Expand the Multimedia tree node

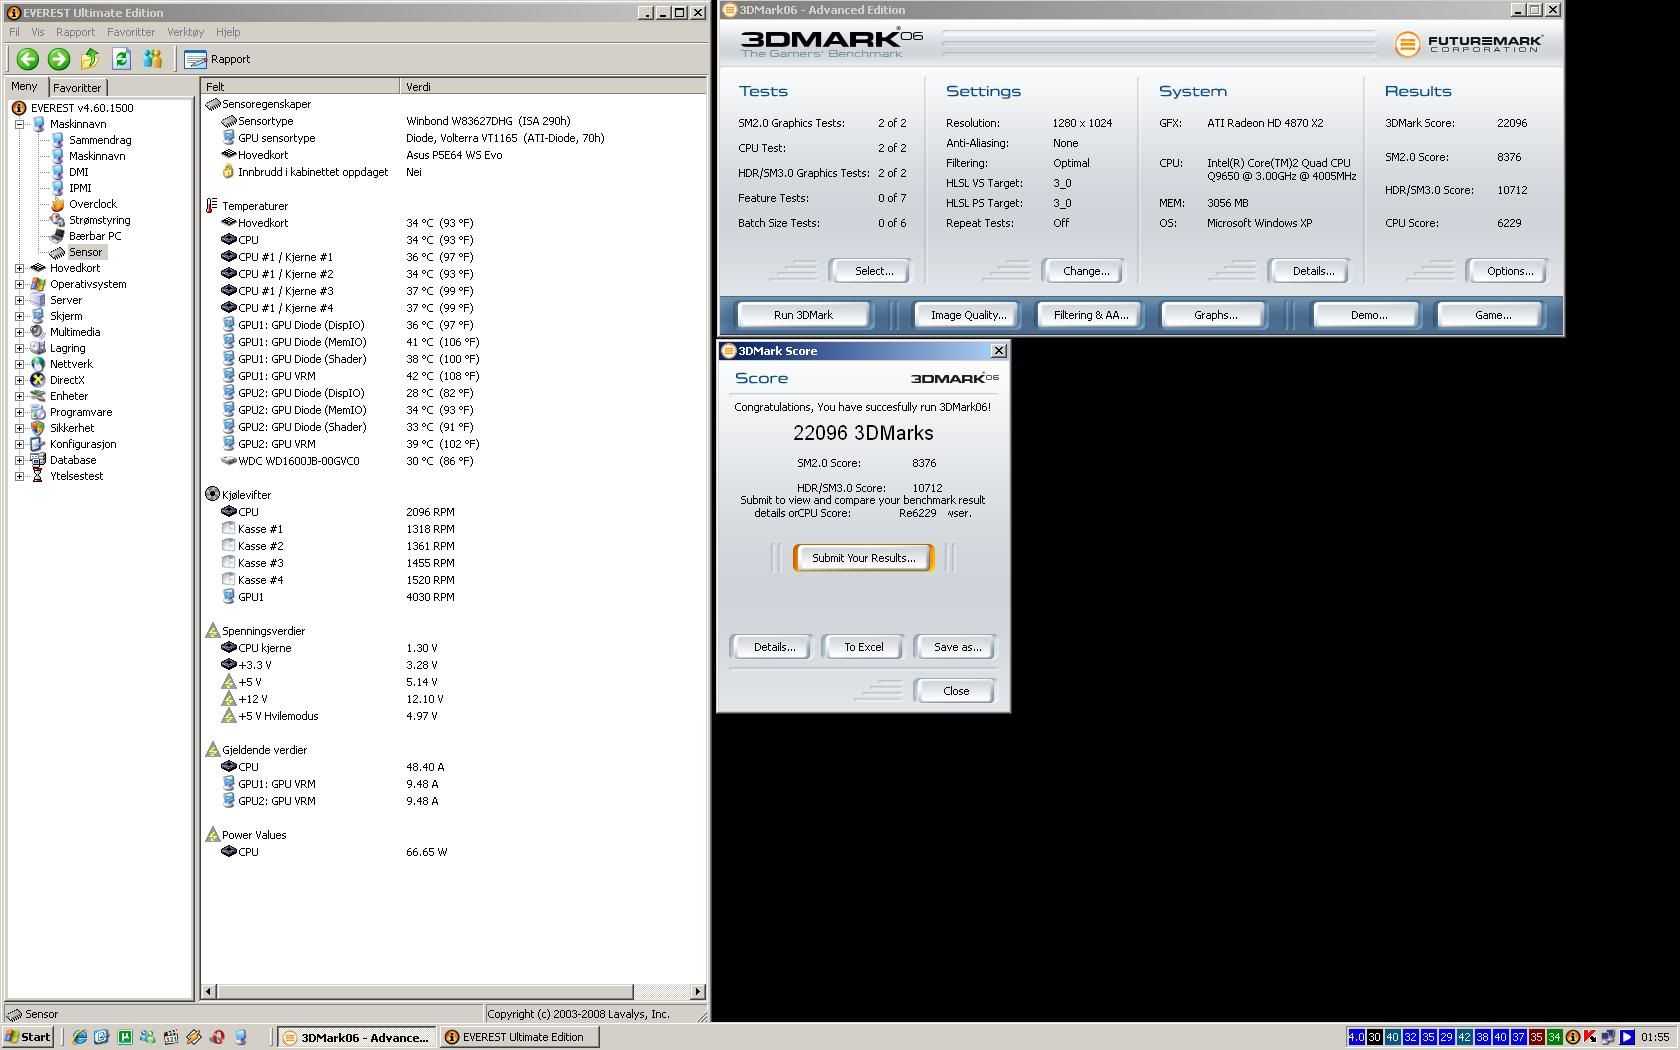coord(19,332)
